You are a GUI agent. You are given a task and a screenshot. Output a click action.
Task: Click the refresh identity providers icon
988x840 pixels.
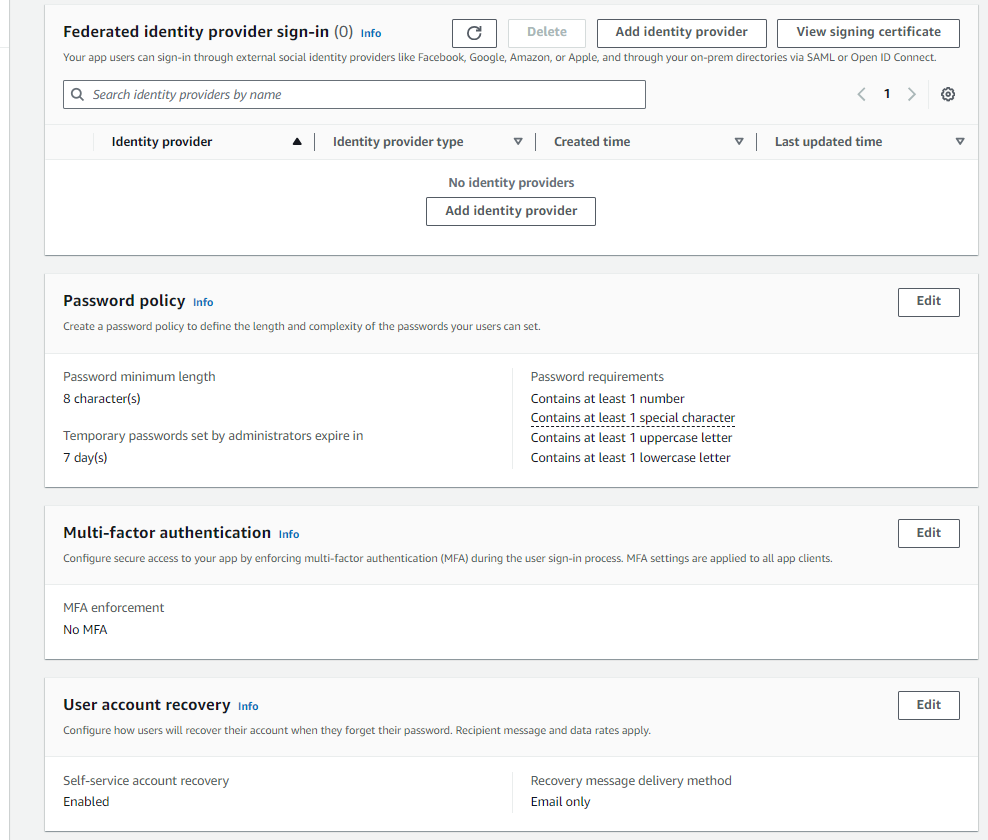pyautogui.click(x=474, y=33)
